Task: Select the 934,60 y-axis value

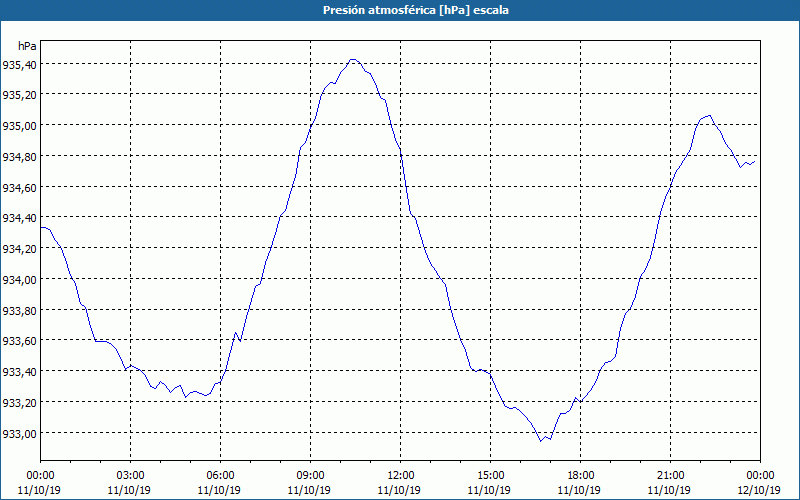Action: (19, 187)
